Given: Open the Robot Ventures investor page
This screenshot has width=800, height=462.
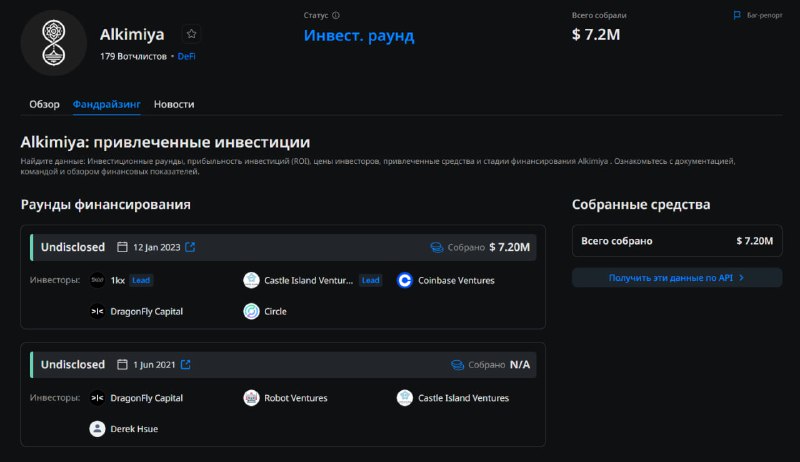Looking at the screenshot, I should (x=295, y=398).
